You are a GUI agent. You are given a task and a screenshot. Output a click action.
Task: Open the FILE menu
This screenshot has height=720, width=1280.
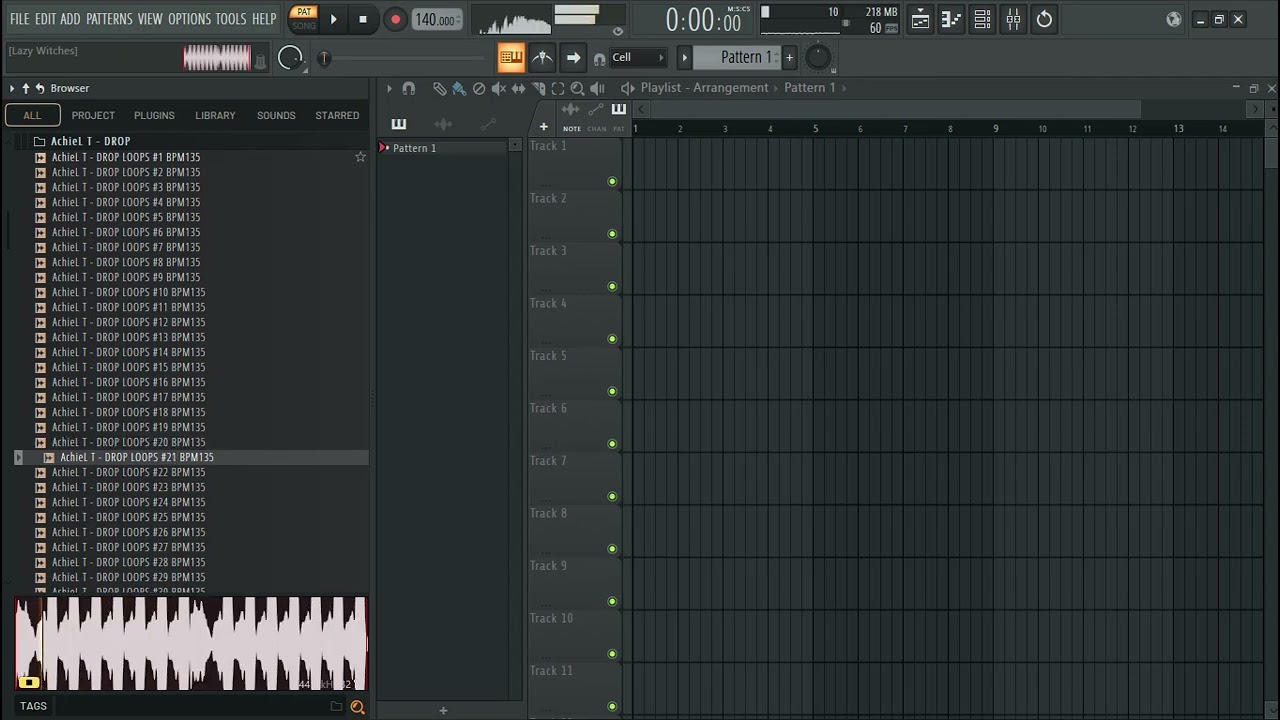coord(20,19)
